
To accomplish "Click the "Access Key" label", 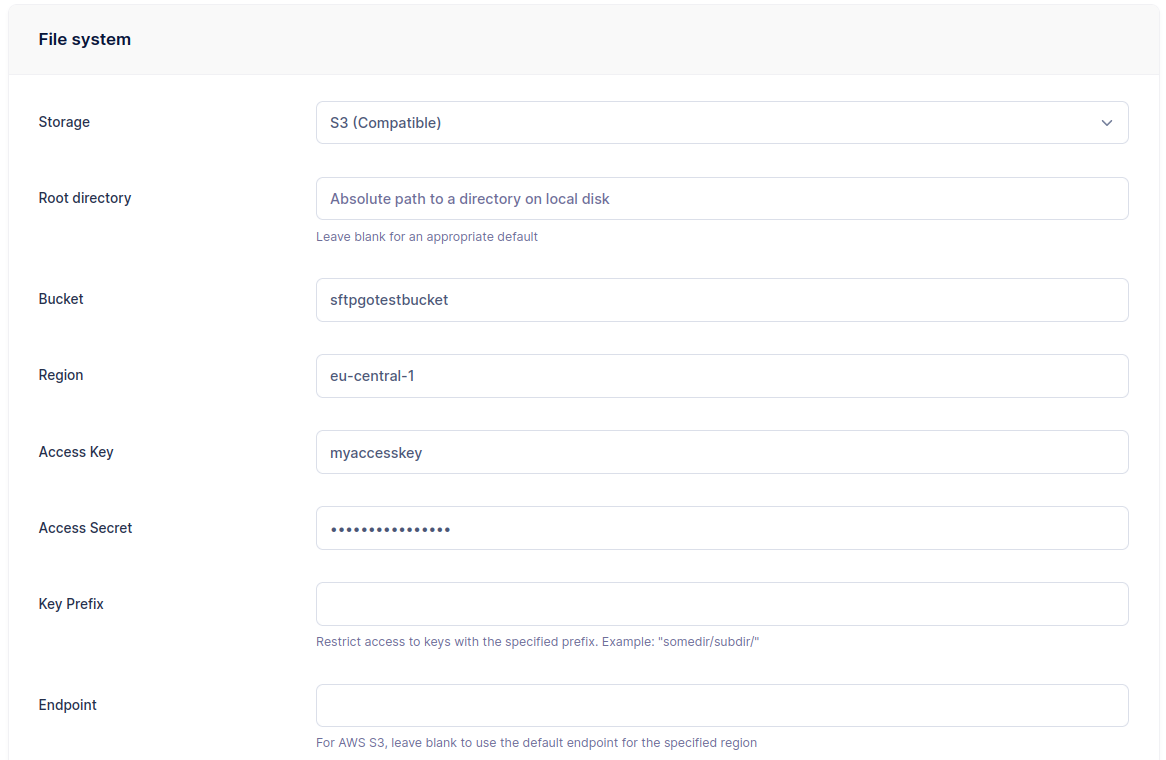I will [x=76, y=452].
